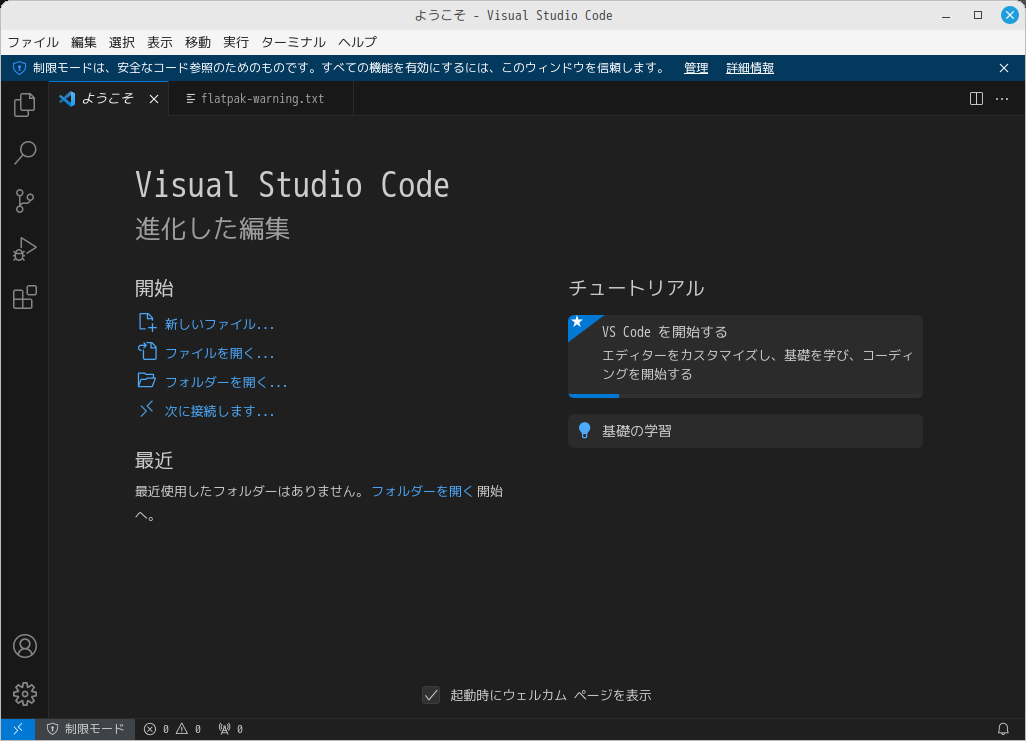Close the ようこそ tab
Viewport: 1026px width, 741px height.
click(x=154, y=99)
